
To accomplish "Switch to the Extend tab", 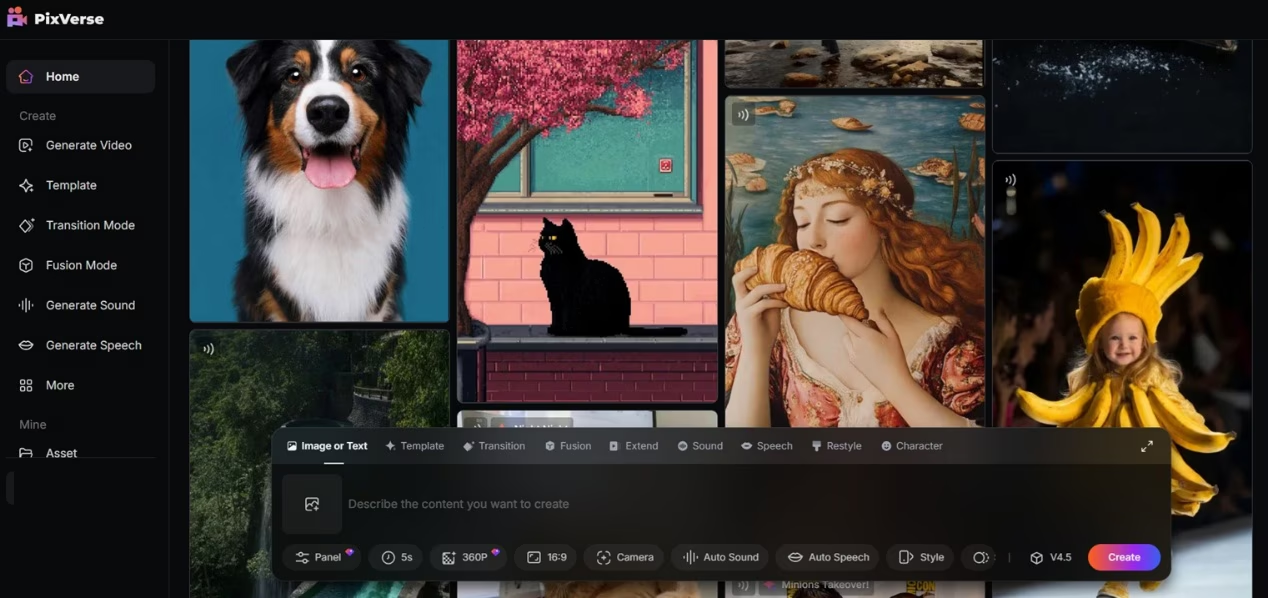I will pos(633,446).
